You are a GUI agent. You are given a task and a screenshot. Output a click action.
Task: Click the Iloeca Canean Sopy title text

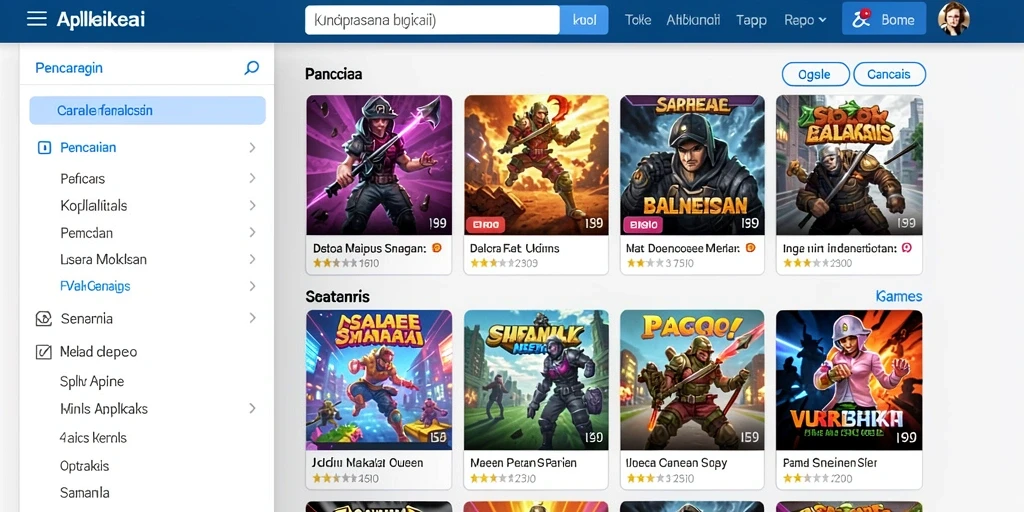pyautogui.click(x=677, y=463)
